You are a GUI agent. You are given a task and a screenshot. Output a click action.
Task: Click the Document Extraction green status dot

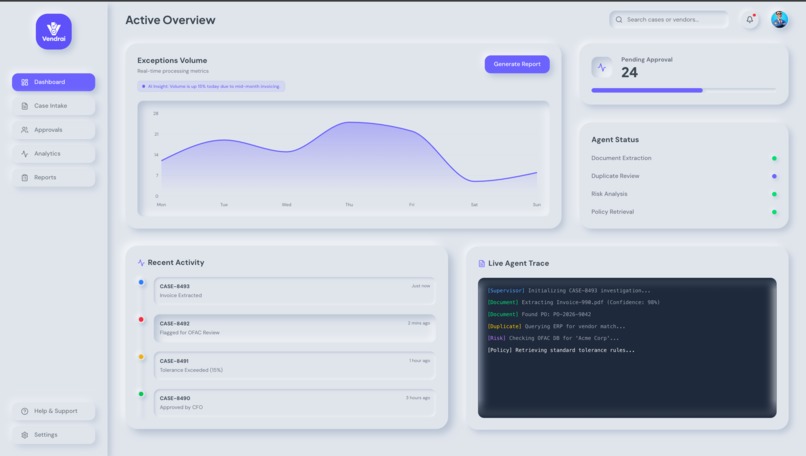pyautogui.click(x=774, y=158)
